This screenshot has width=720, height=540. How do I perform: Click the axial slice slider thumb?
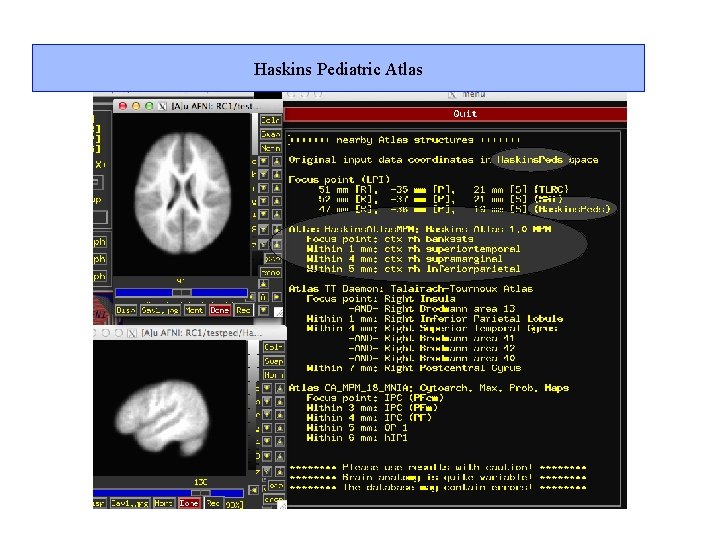[x=182, y=292]
